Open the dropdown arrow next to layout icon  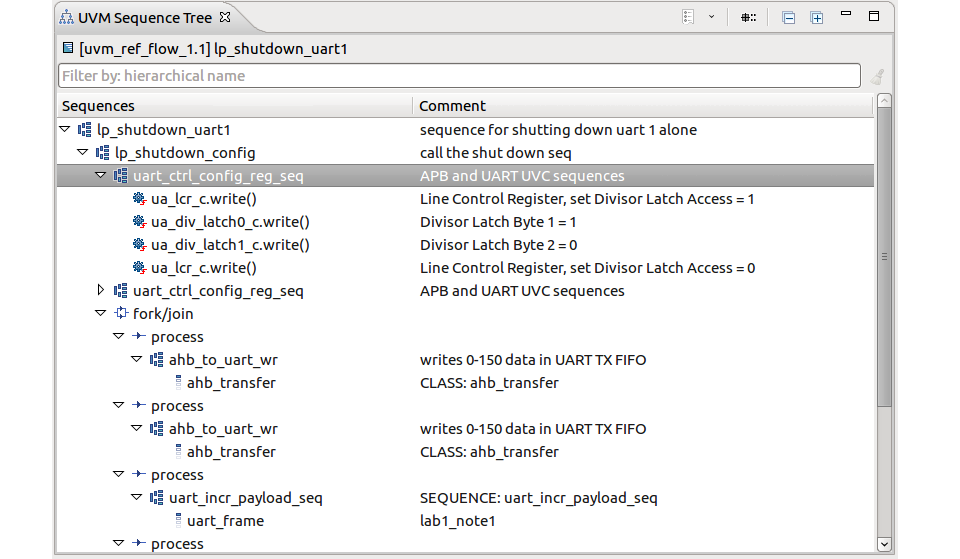tap(711, 17)
